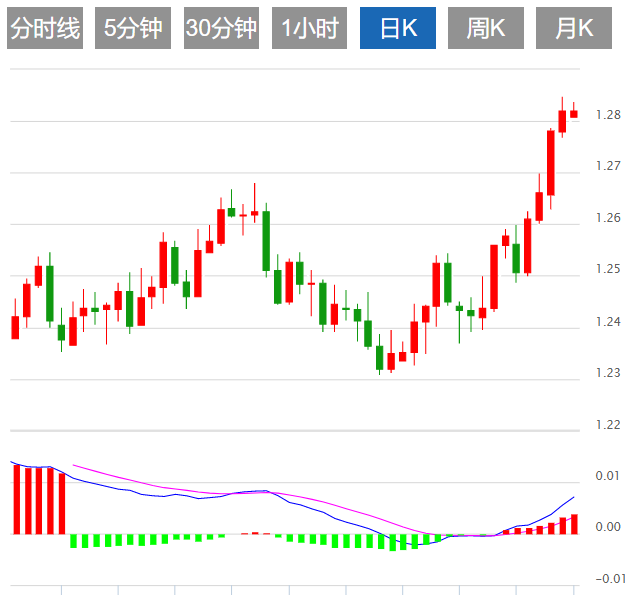Screen dimensions: 635x595
Task: Click the 0.01 MACD axis label
Action: [x=608, y=476]
